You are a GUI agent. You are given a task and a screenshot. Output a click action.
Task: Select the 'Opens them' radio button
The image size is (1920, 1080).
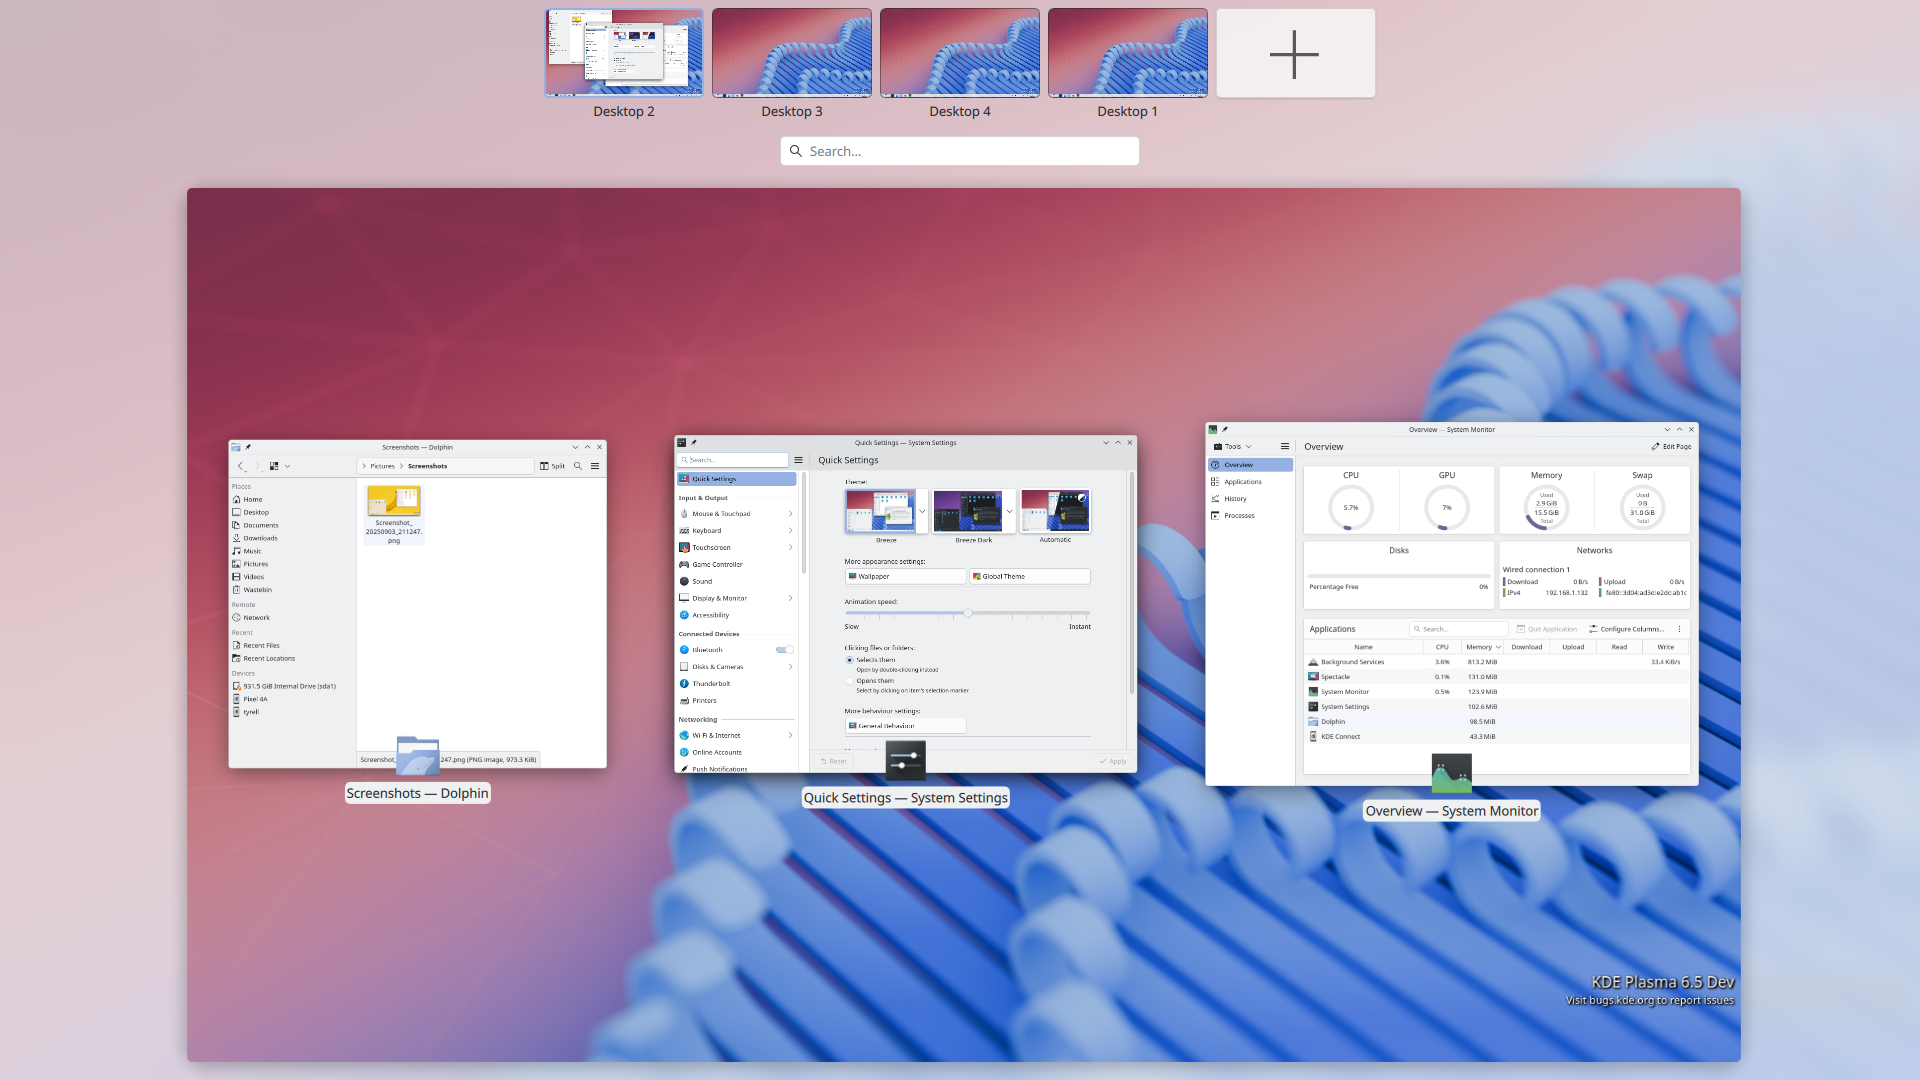[850, 681]
